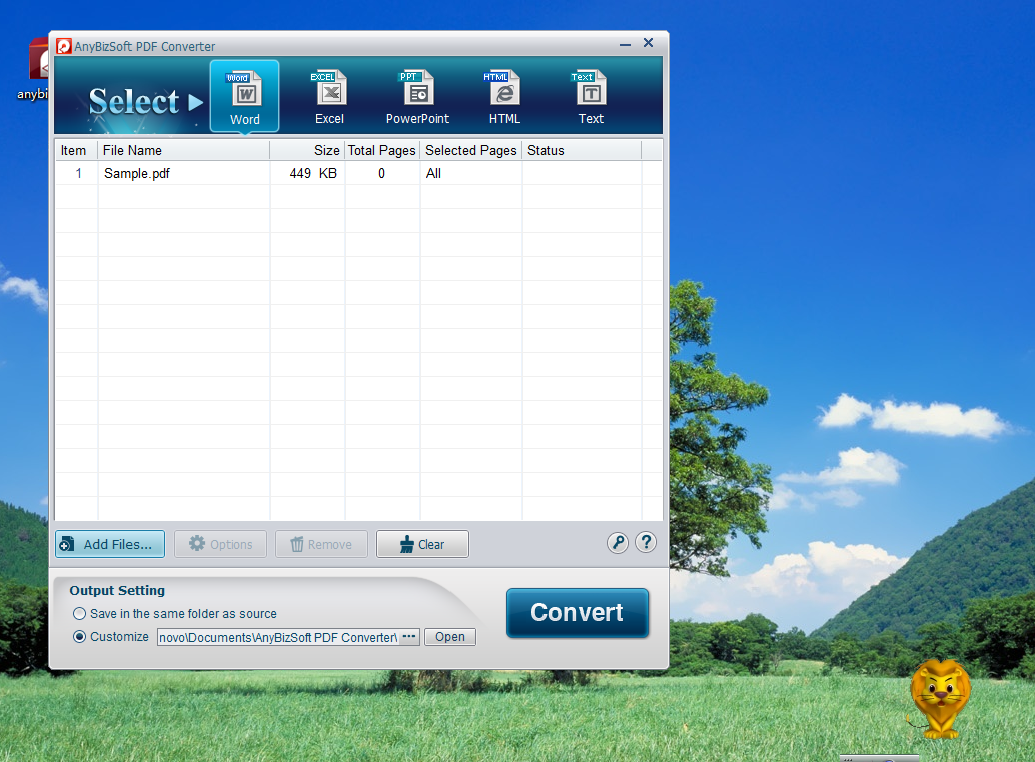This screenshot has width=1035, height=762.
Task: Sort by File Name column header
Action: click(x=184, y=151)
